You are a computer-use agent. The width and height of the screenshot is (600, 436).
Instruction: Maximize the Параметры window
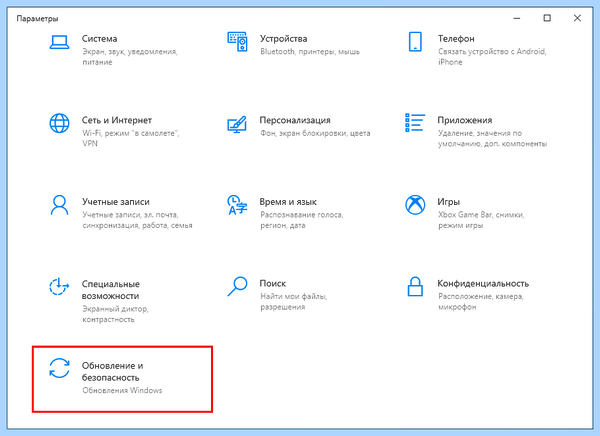547,18
